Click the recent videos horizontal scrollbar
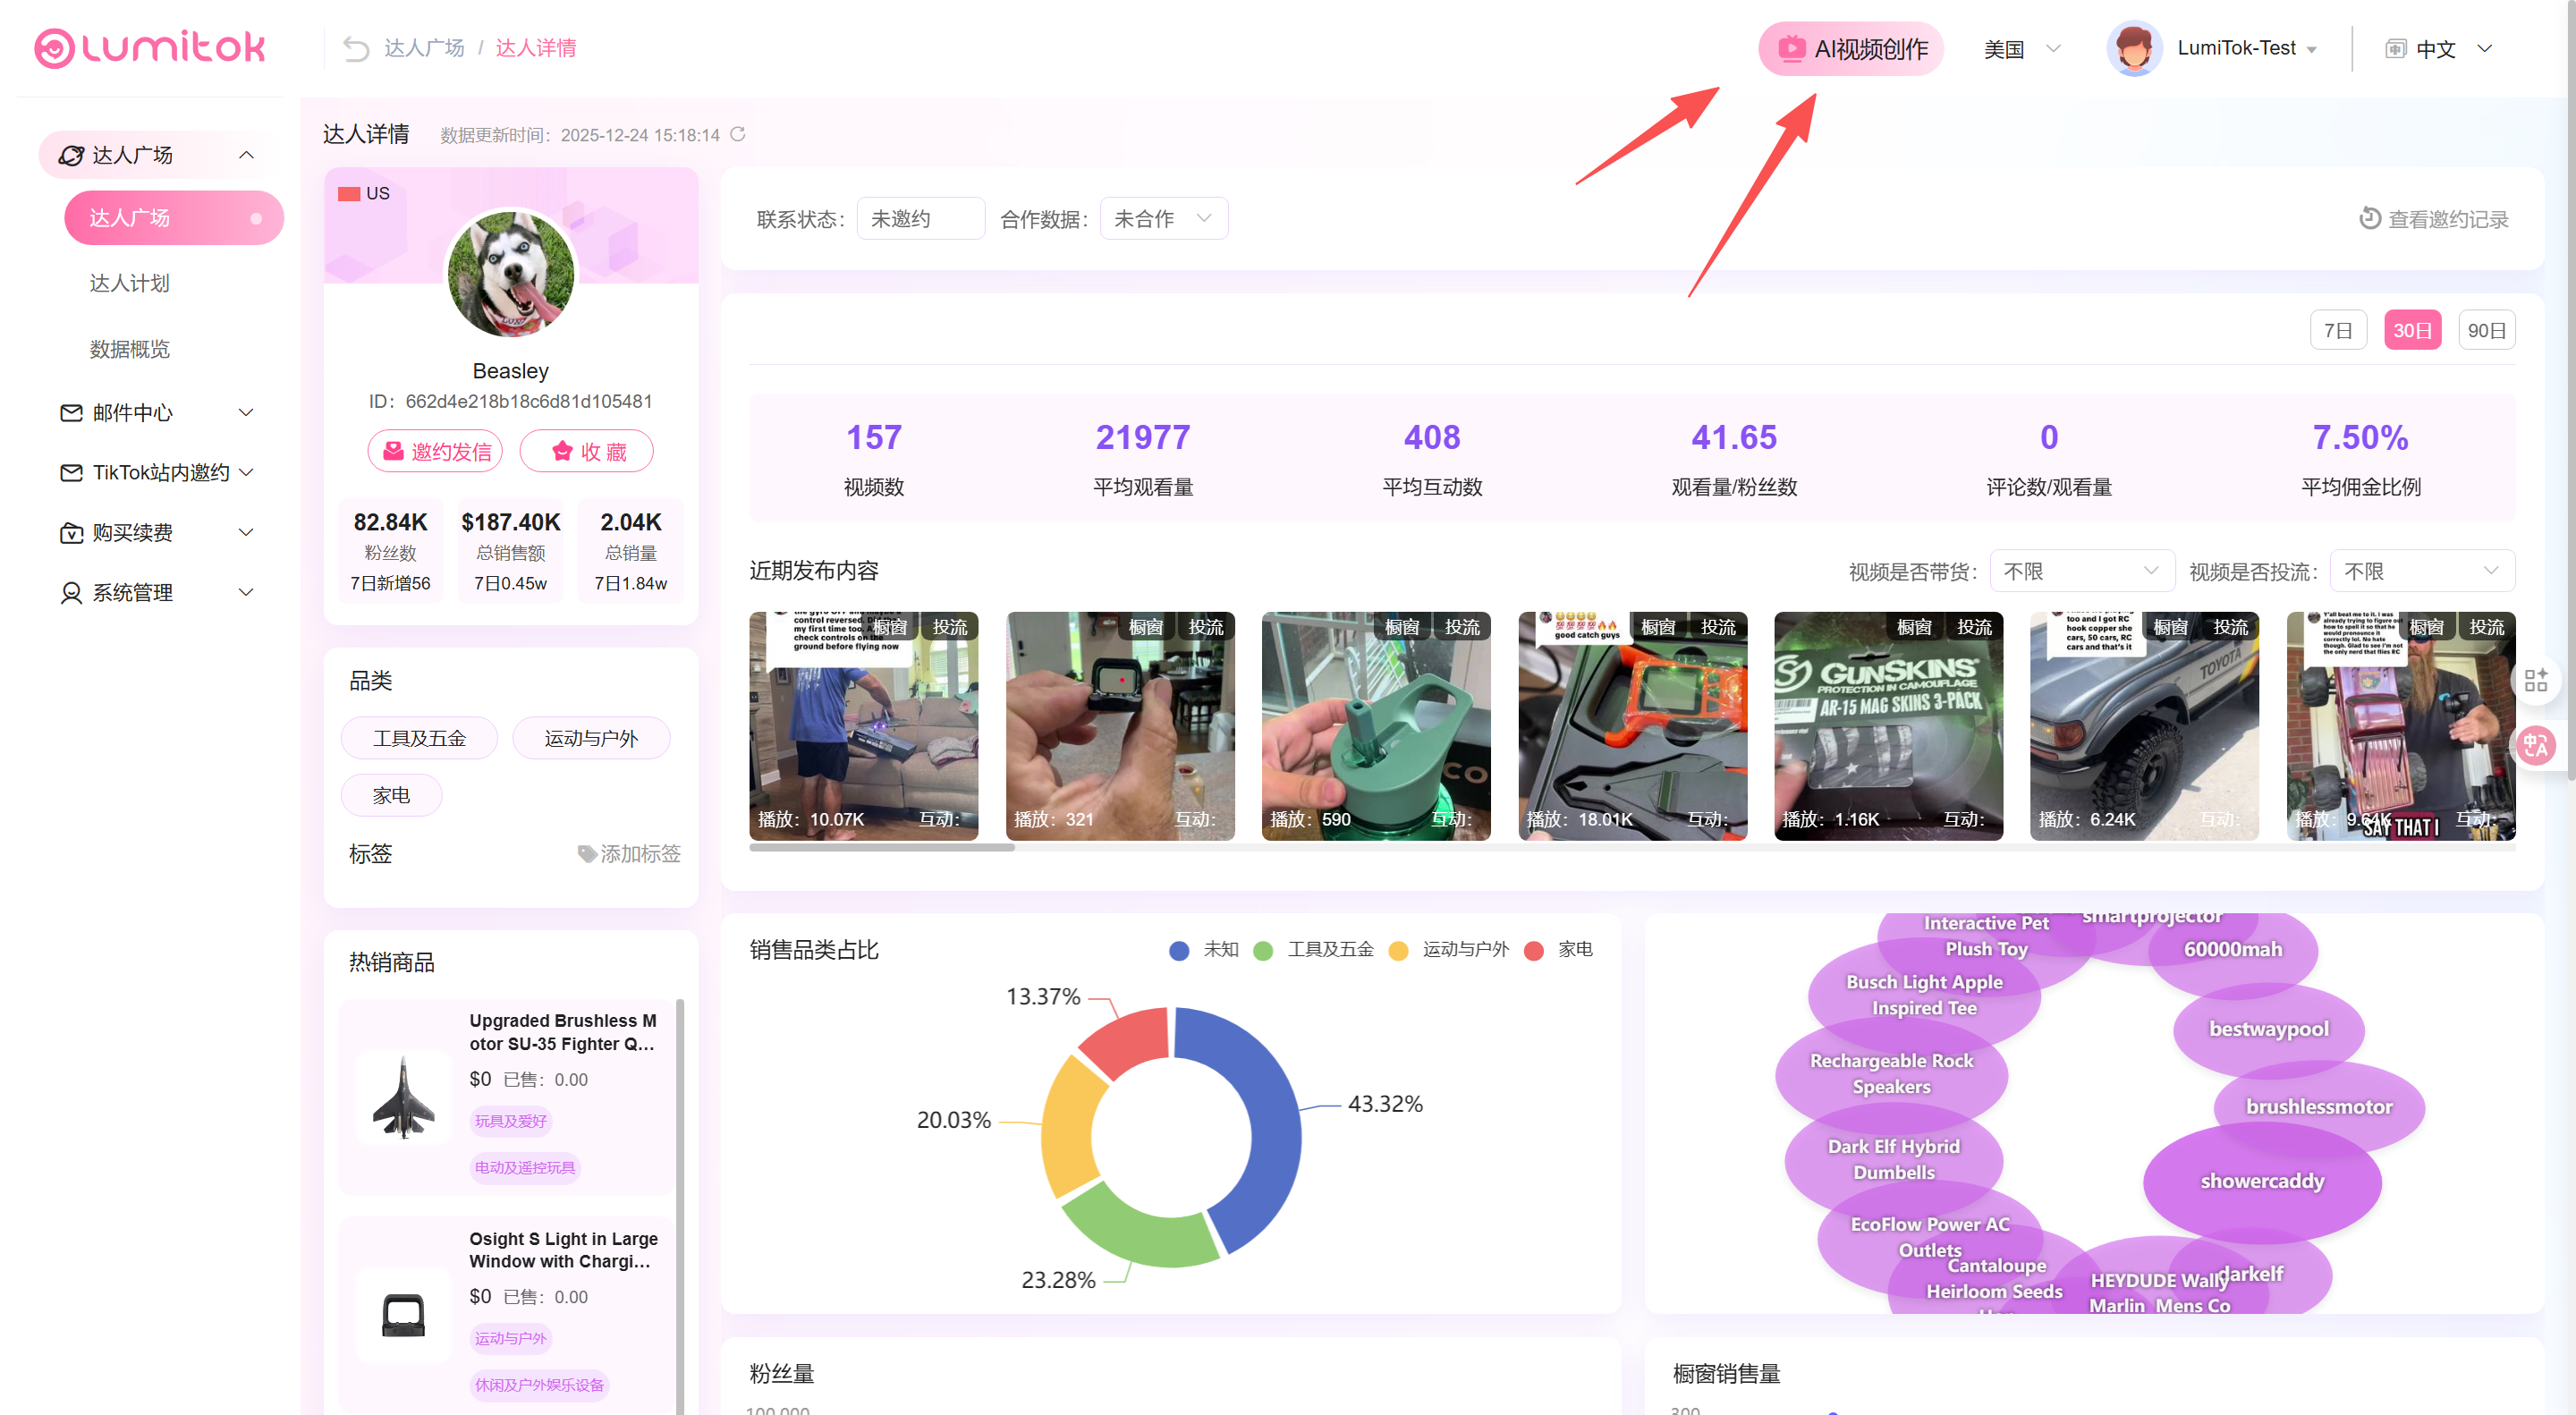This screenshot has height=1415, width=2576. [881, 847]
